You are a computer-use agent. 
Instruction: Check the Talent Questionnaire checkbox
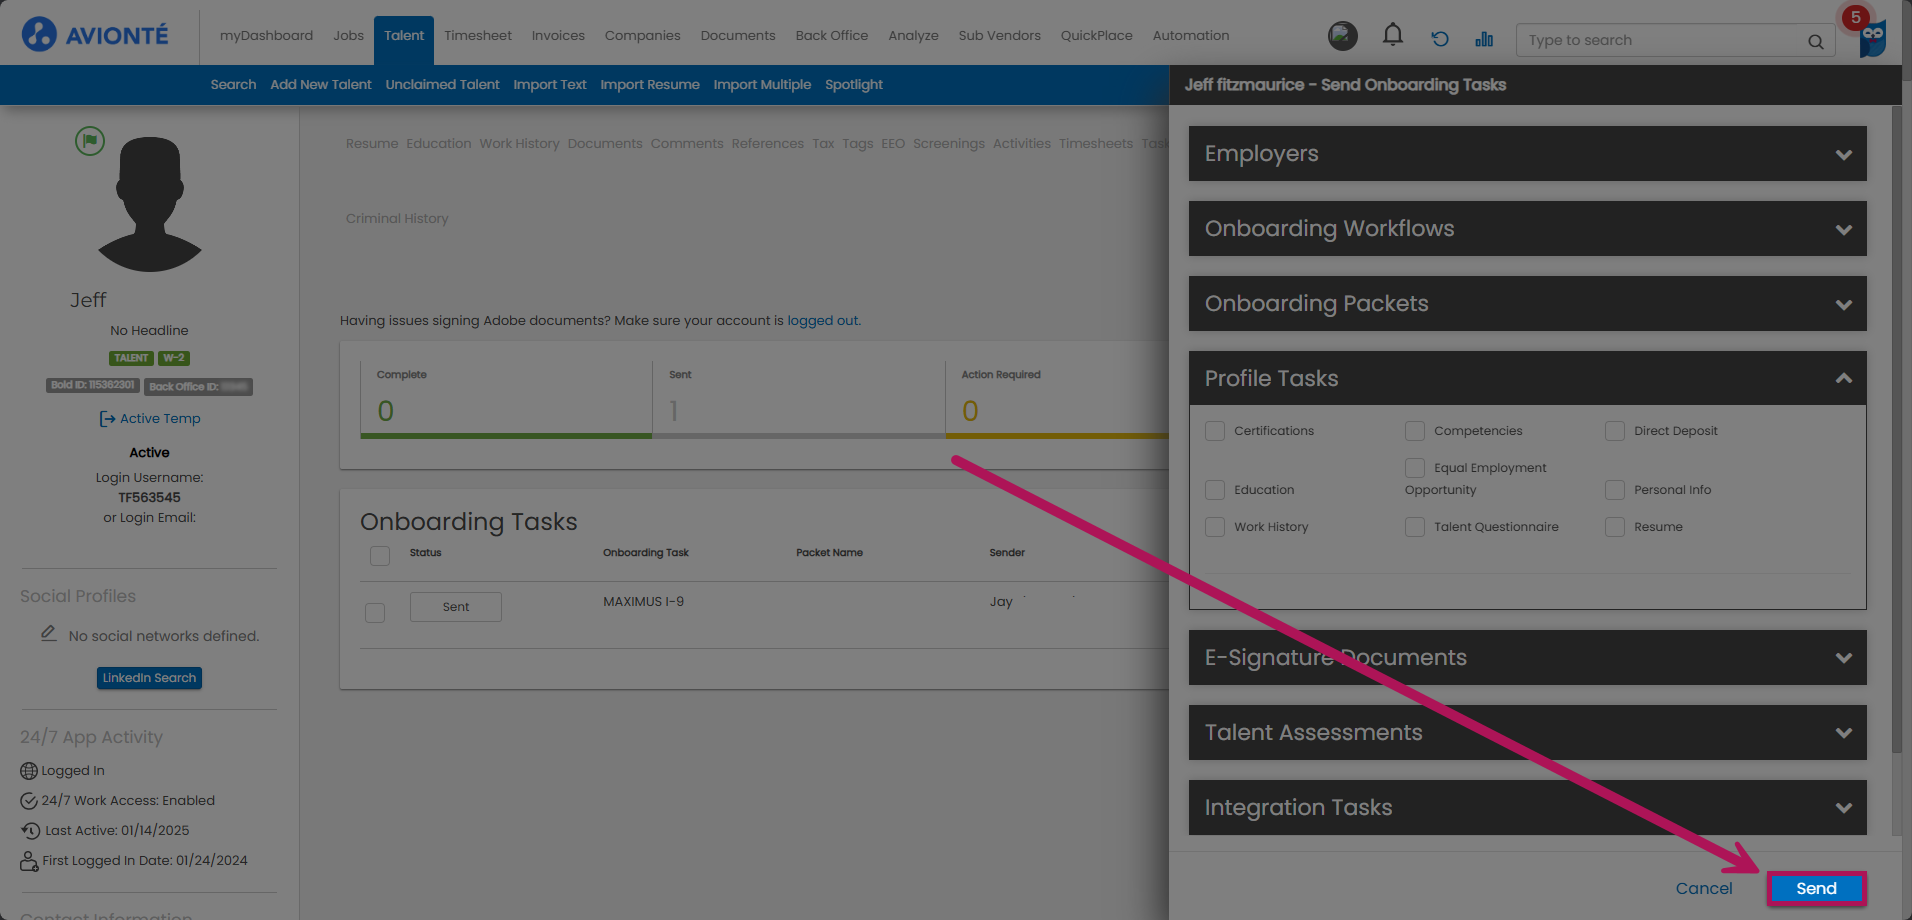click(x=1415, y=527)
